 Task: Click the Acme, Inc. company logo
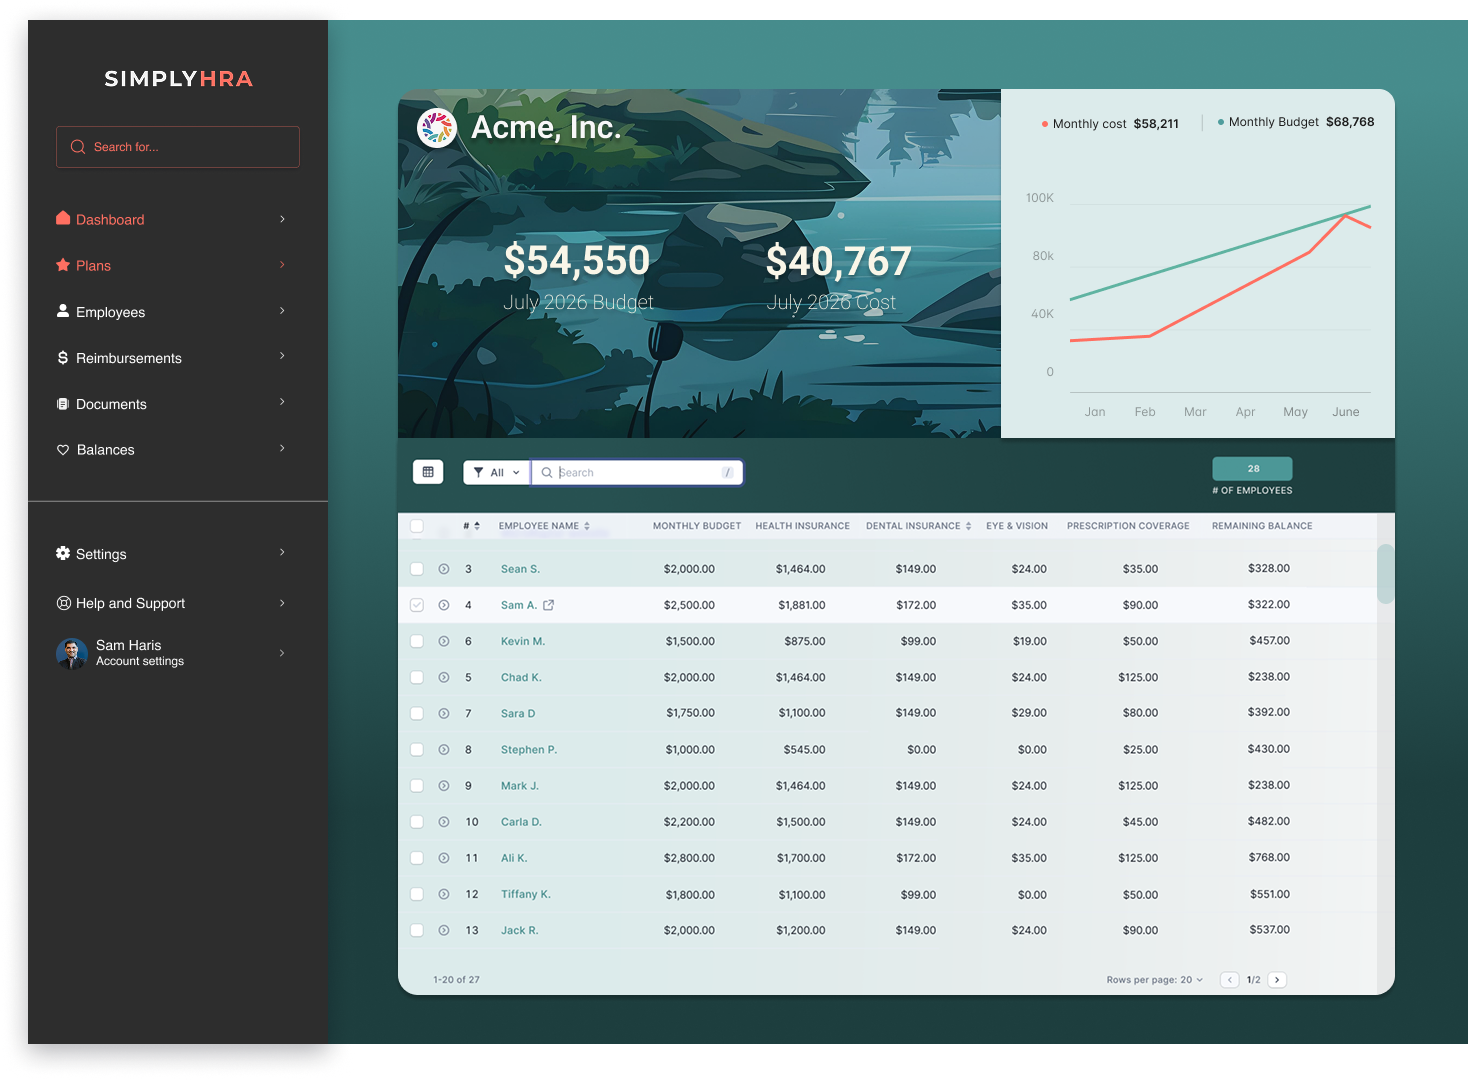coord(437,128)
